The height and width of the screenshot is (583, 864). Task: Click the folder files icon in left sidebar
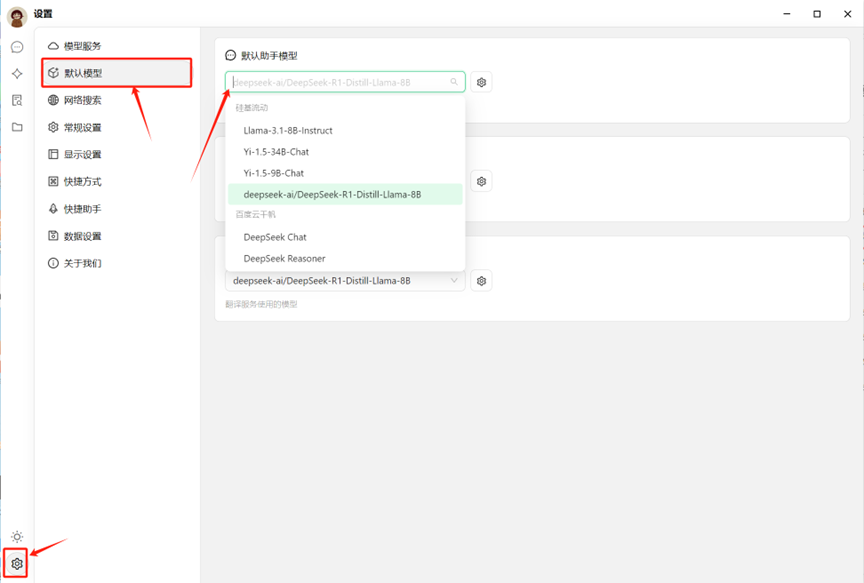coord(17,127)
